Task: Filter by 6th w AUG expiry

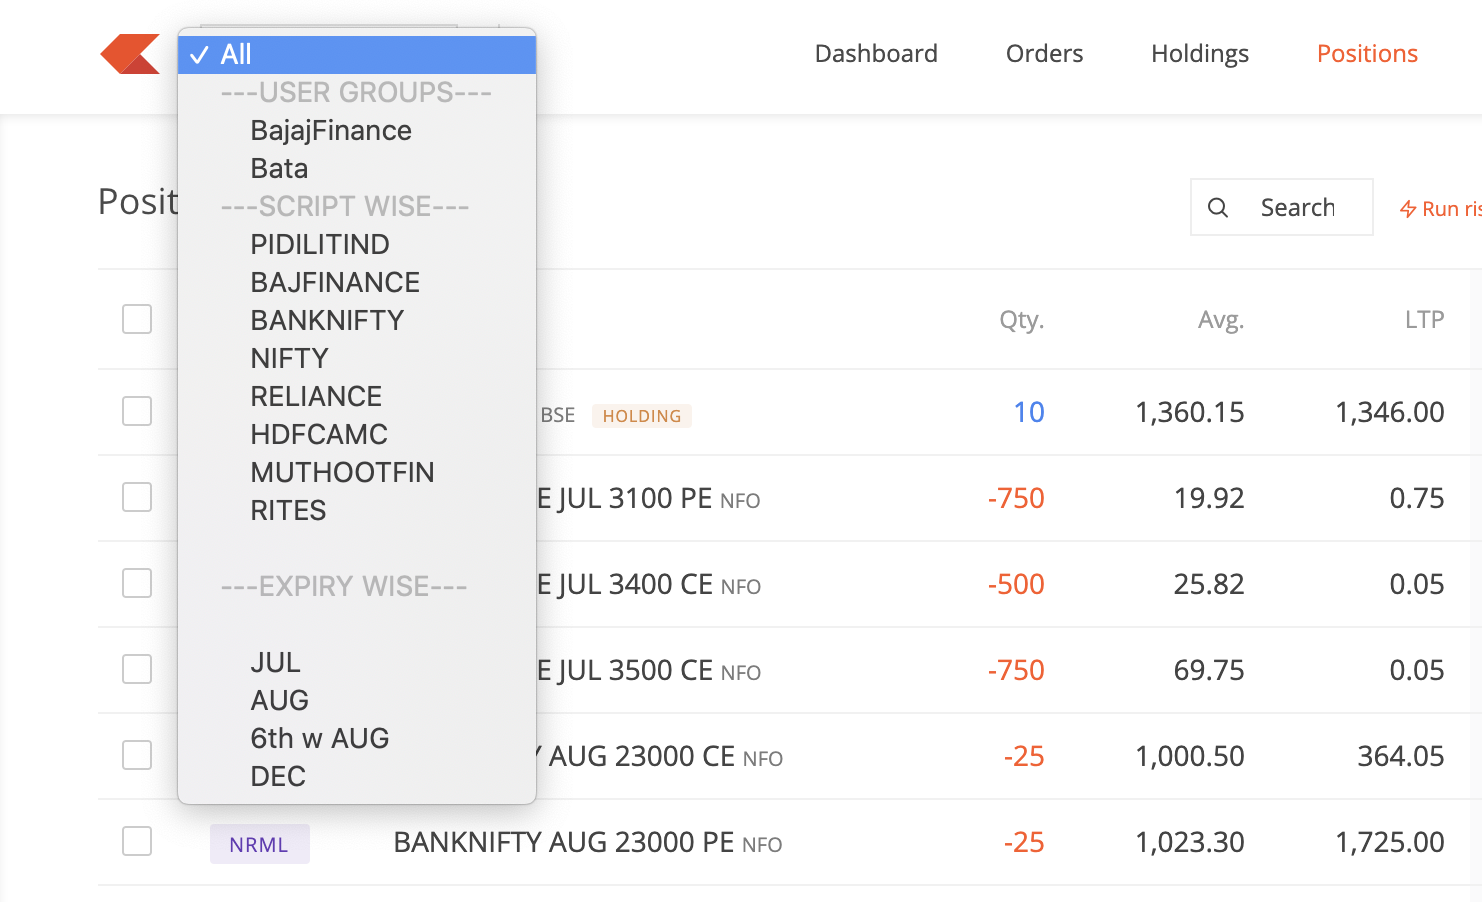Action: pyautogui.click(x=357, y=739)
